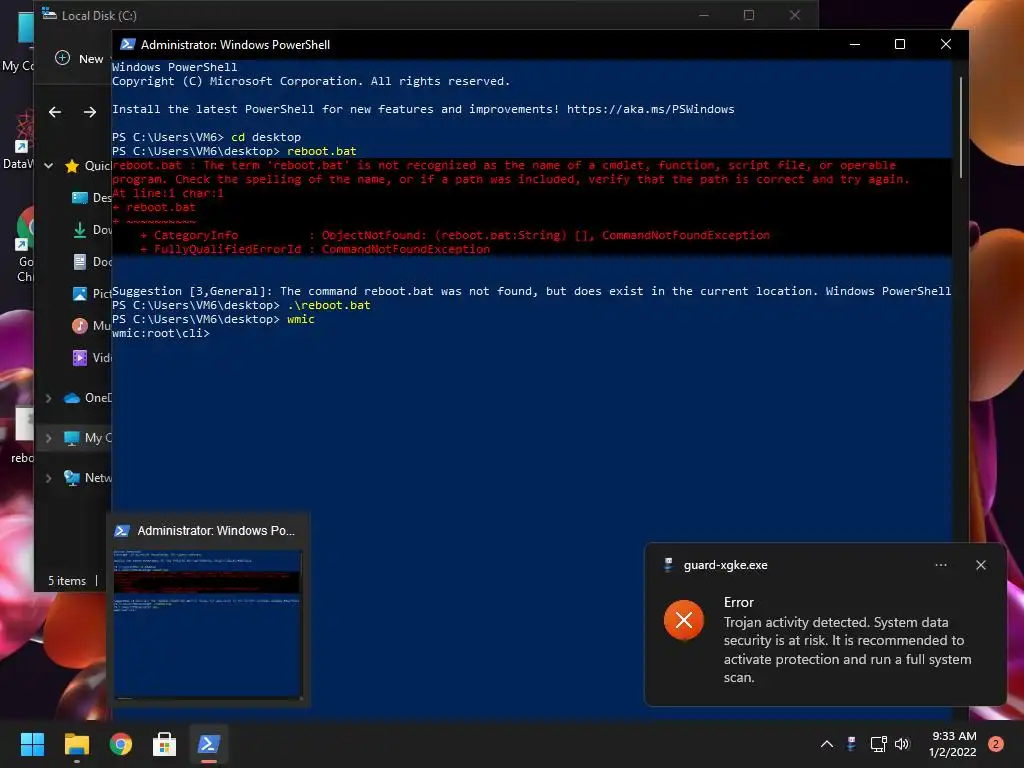Click the guard tray icon in system tray
Viewport: 1024px width, 768px height.
click(x=851, y=744)
